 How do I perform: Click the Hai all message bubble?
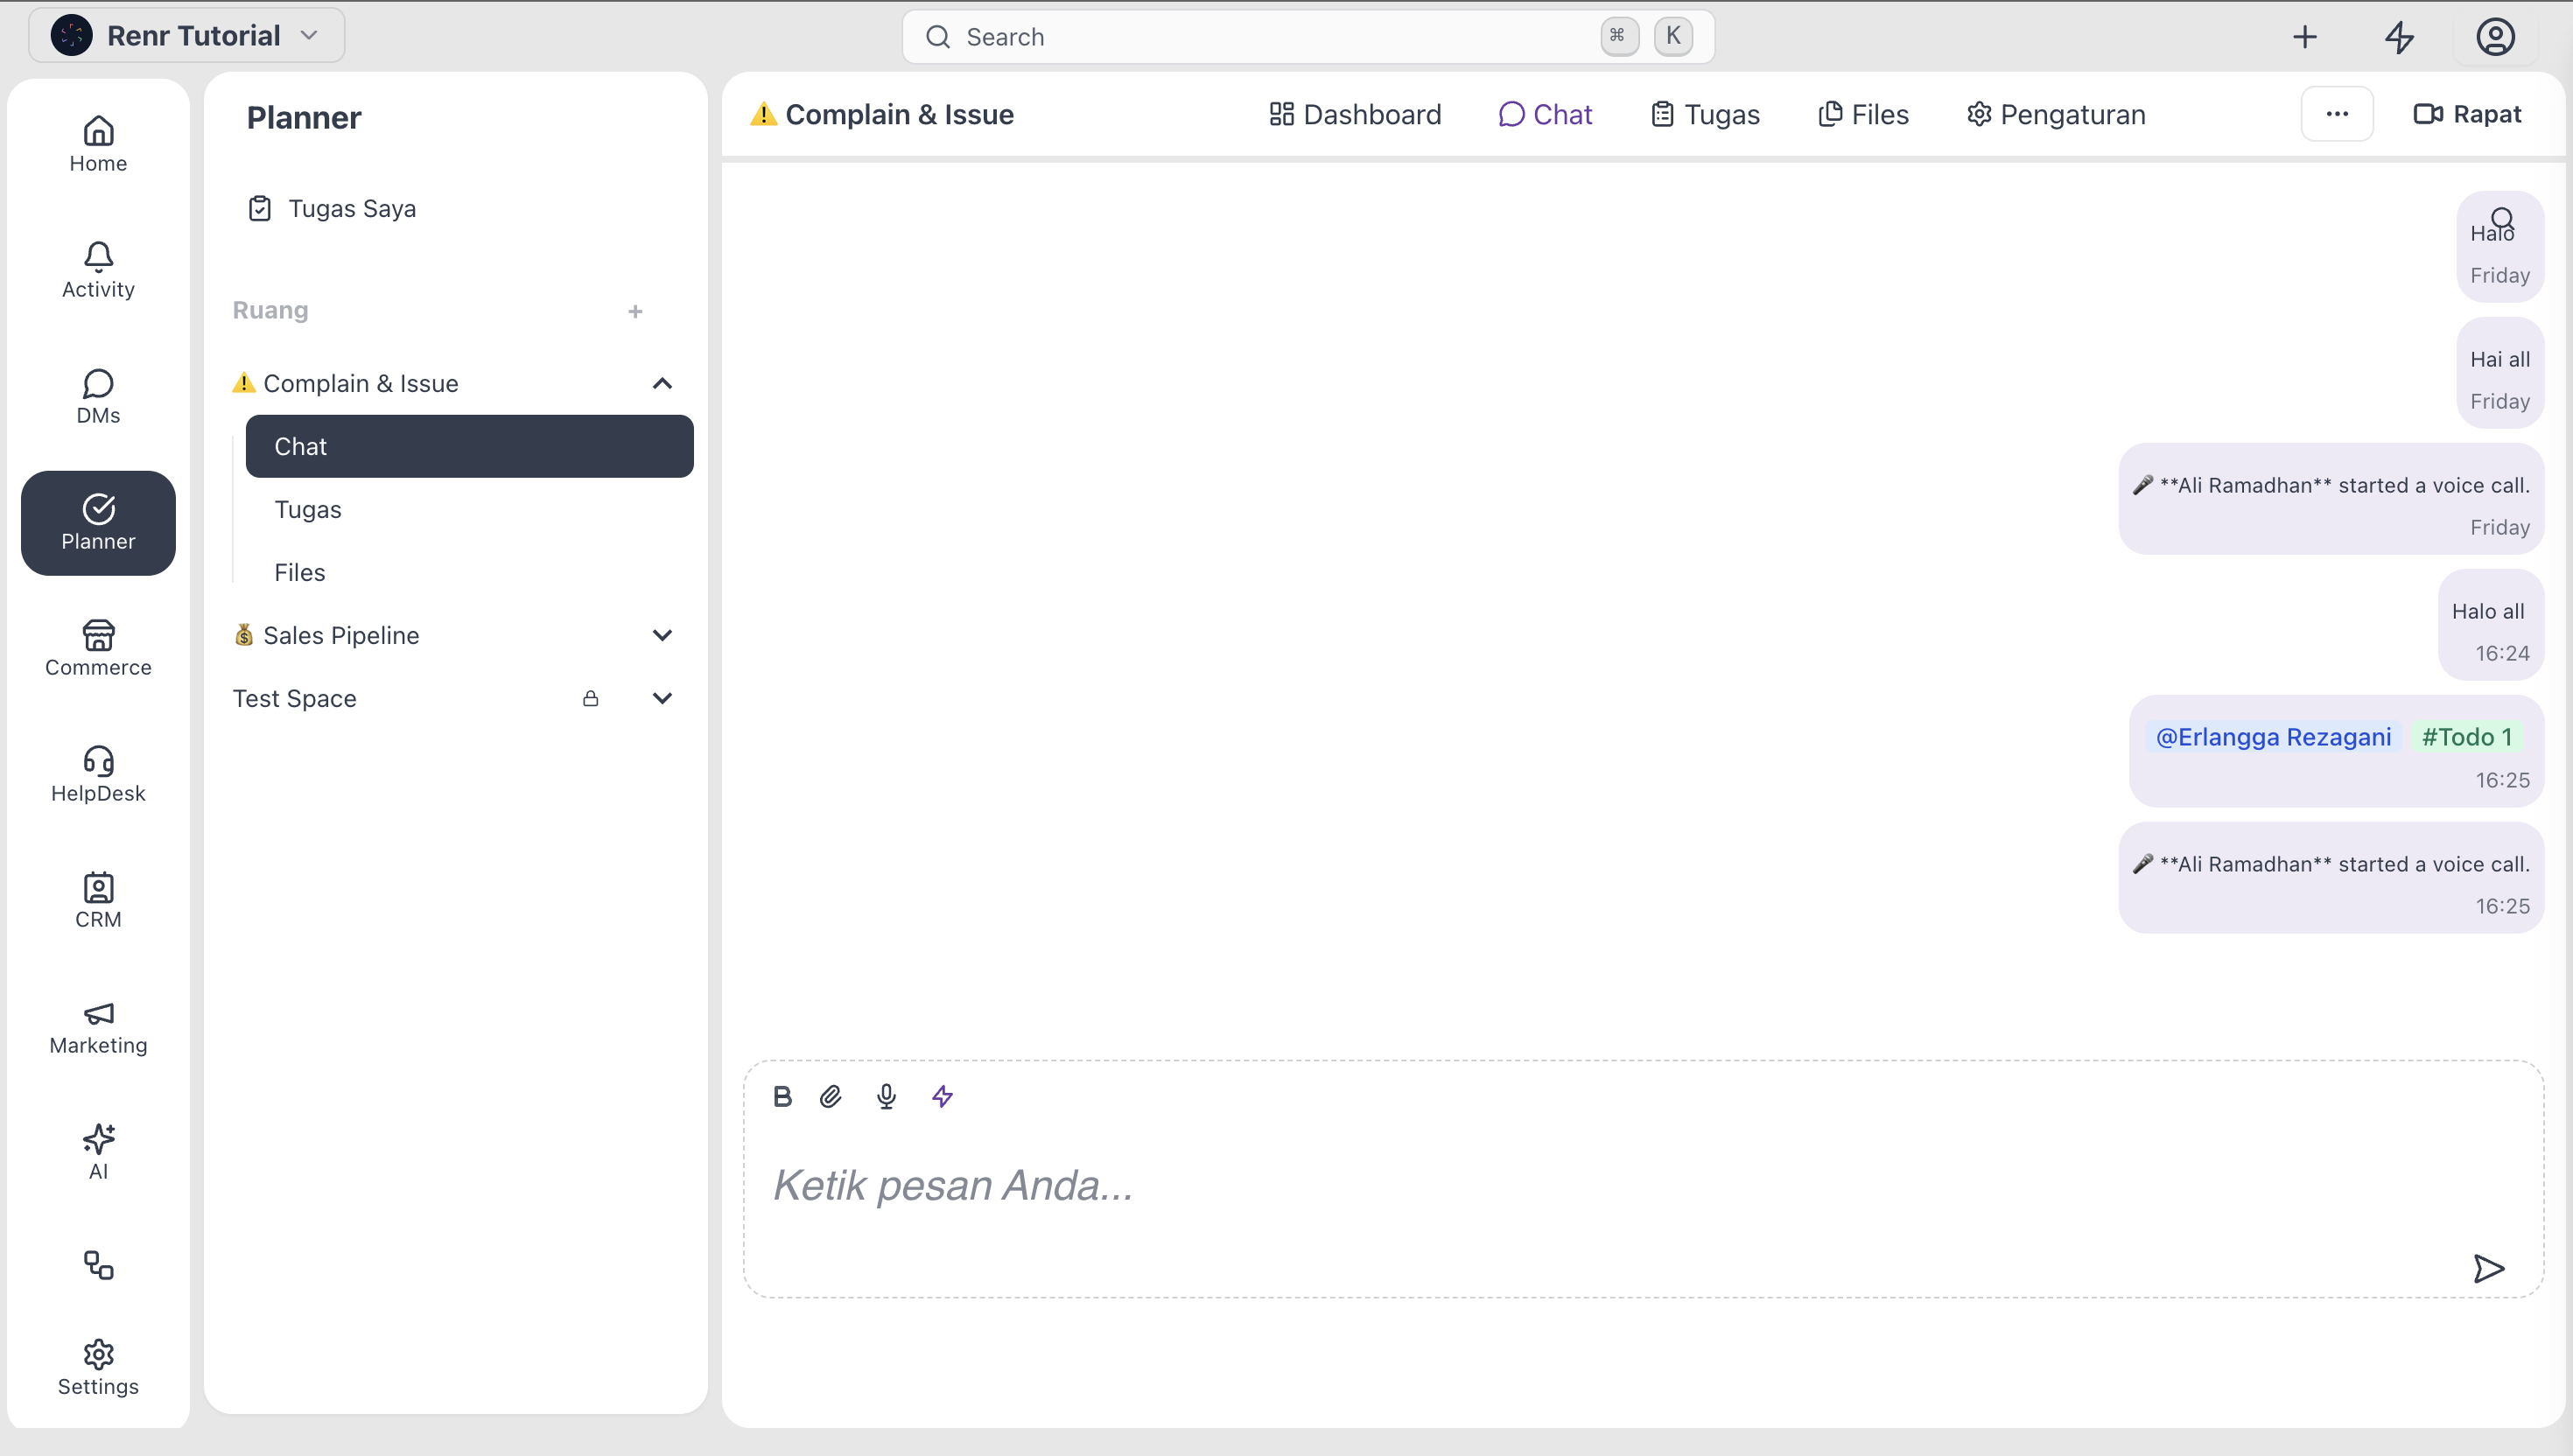point(2500,374)
